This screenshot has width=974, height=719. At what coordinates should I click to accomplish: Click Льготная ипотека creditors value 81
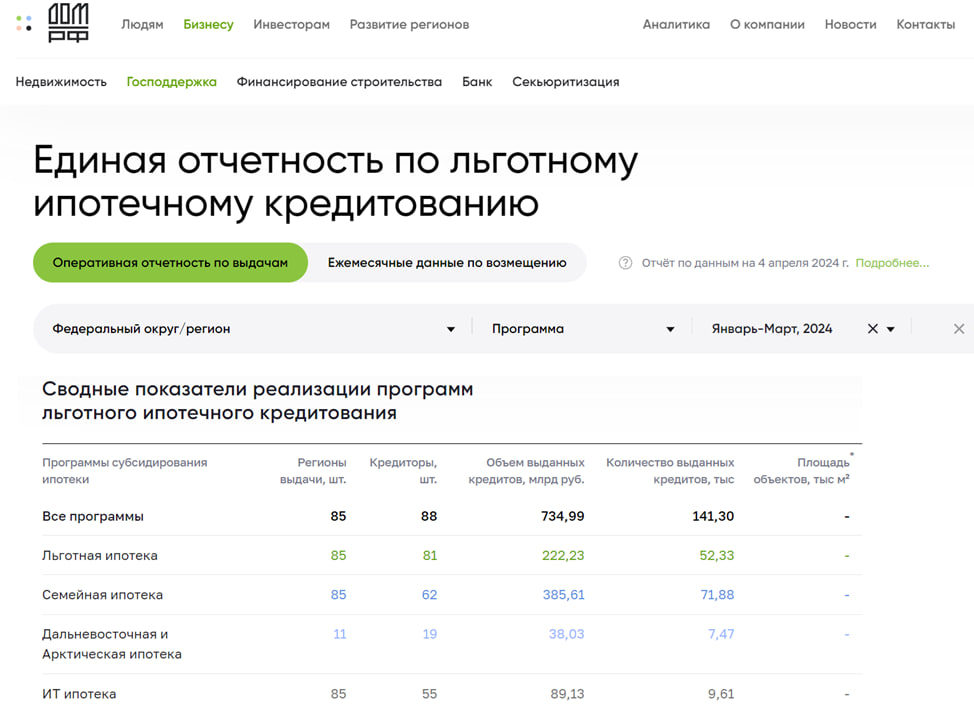point(430,555)
